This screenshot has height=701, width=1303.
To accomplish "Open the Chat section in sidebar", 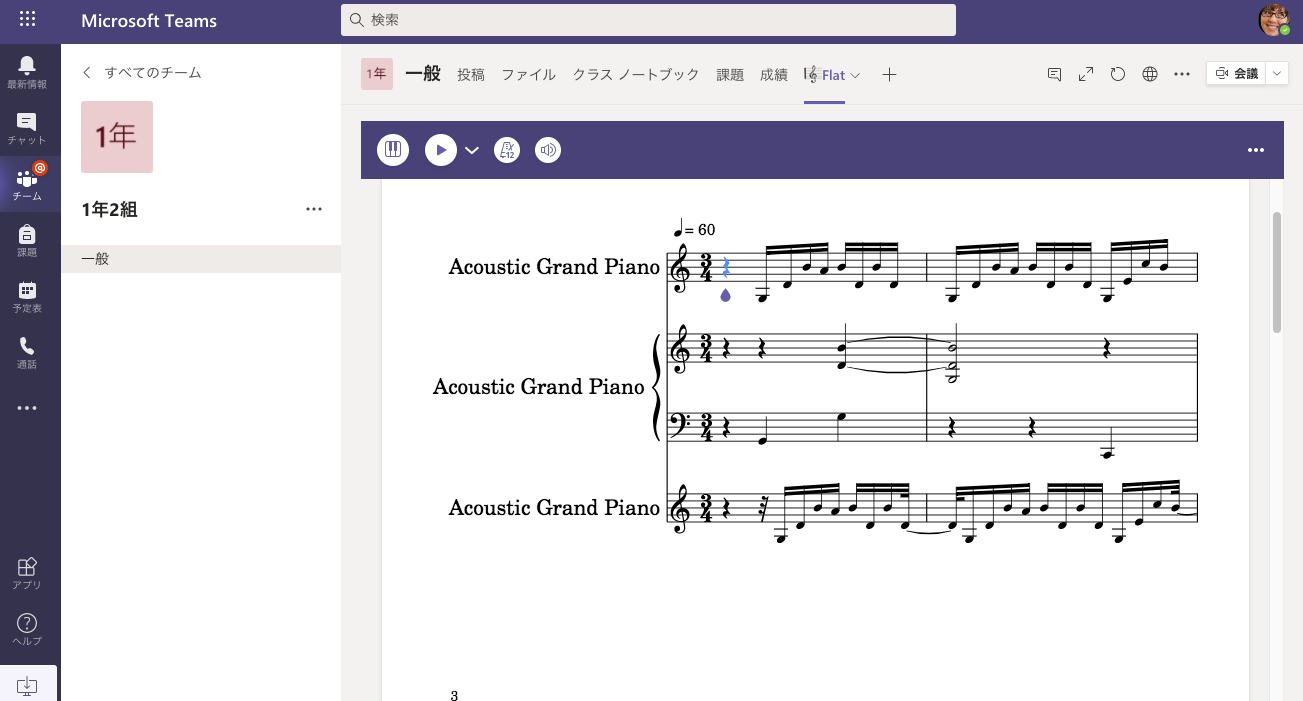I will coord(27,129).
